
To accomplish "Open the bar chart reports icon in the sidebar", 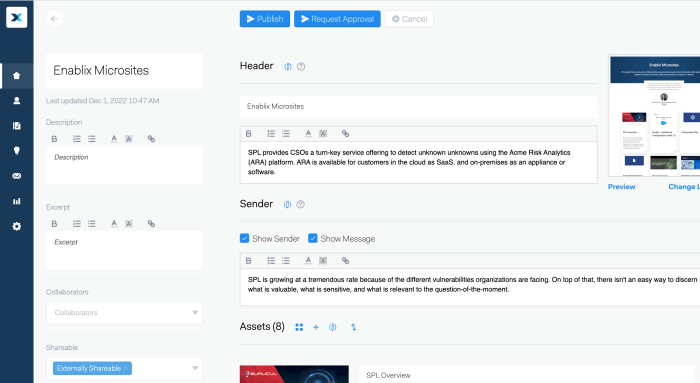I will click(17, 201).
